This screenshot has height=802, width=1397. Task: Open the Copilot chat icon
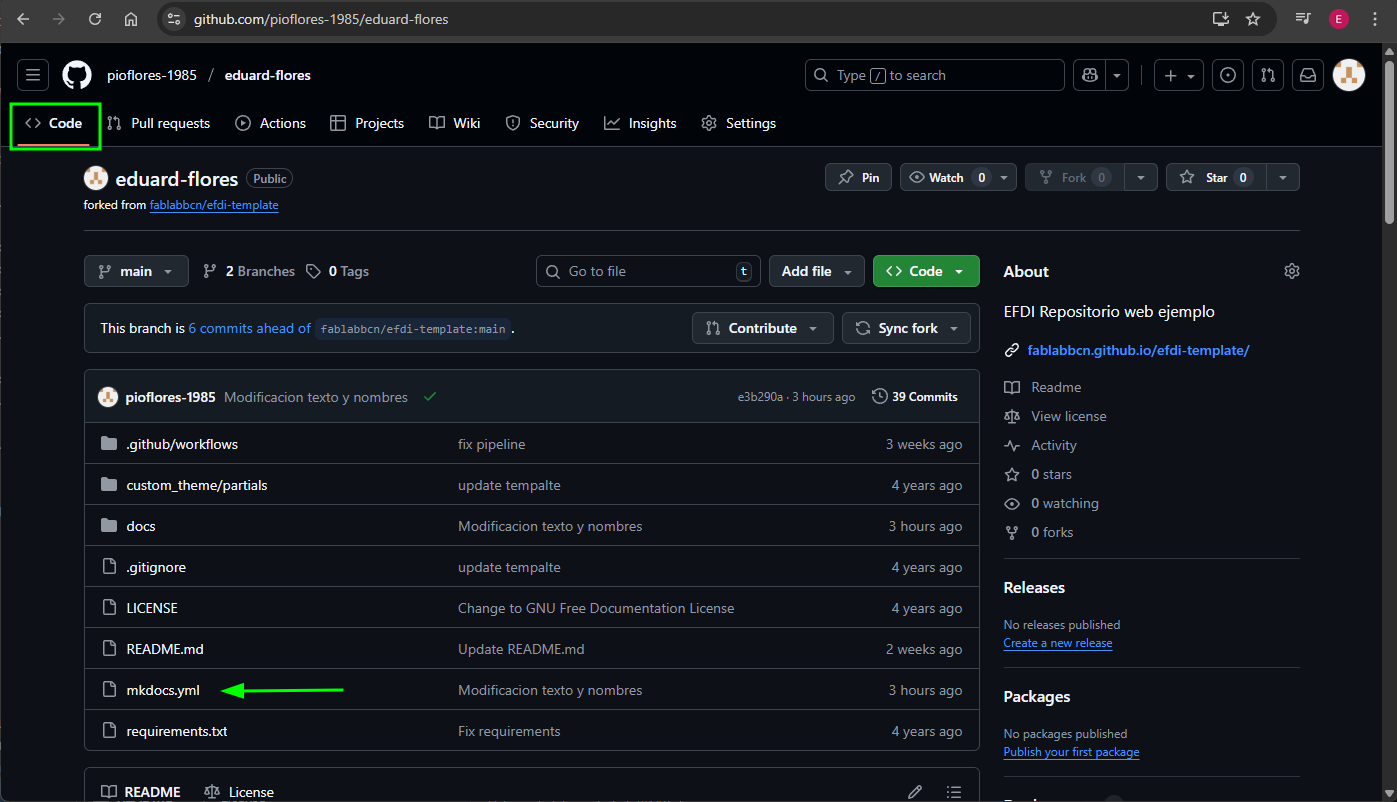pos(1089,75)
